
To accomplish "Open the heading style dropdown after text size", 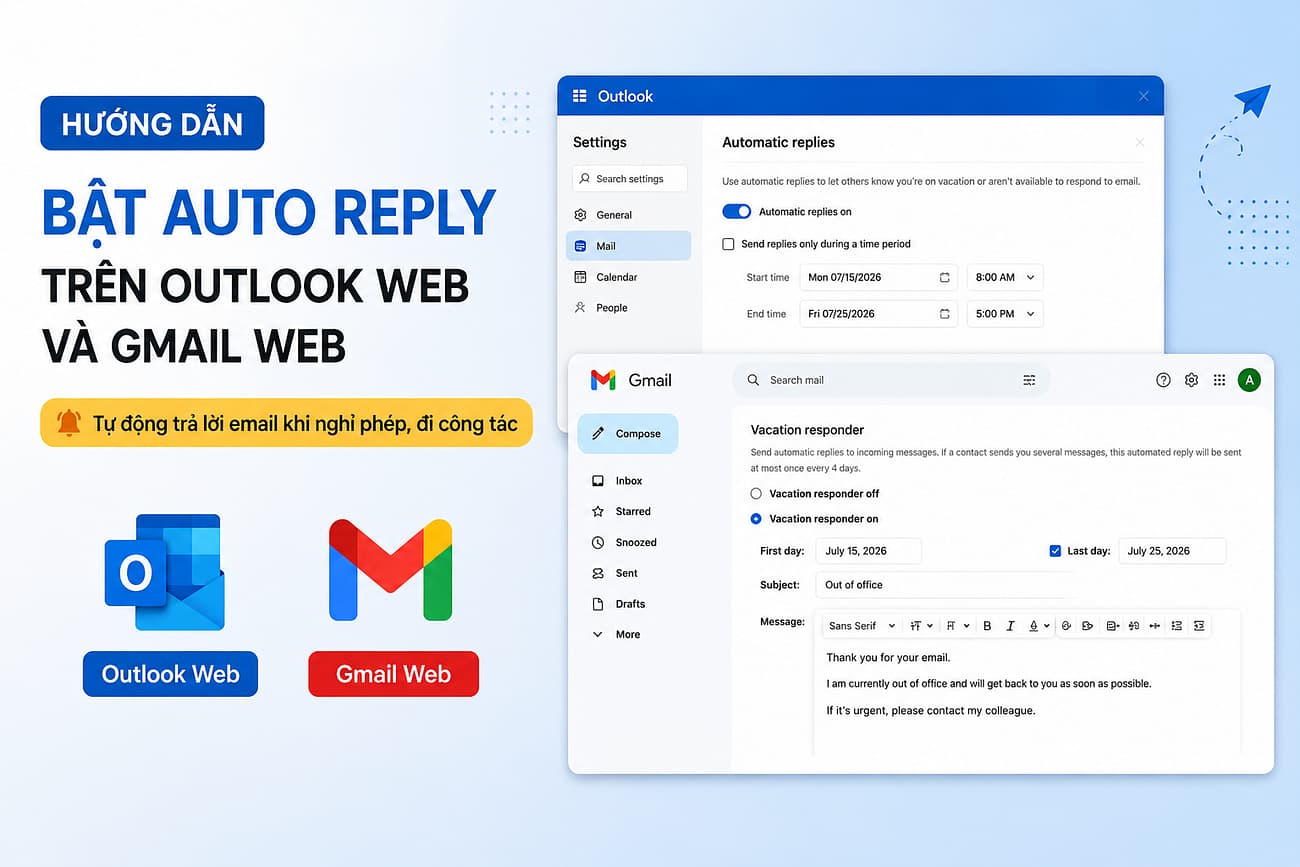I will pos(957,626).
